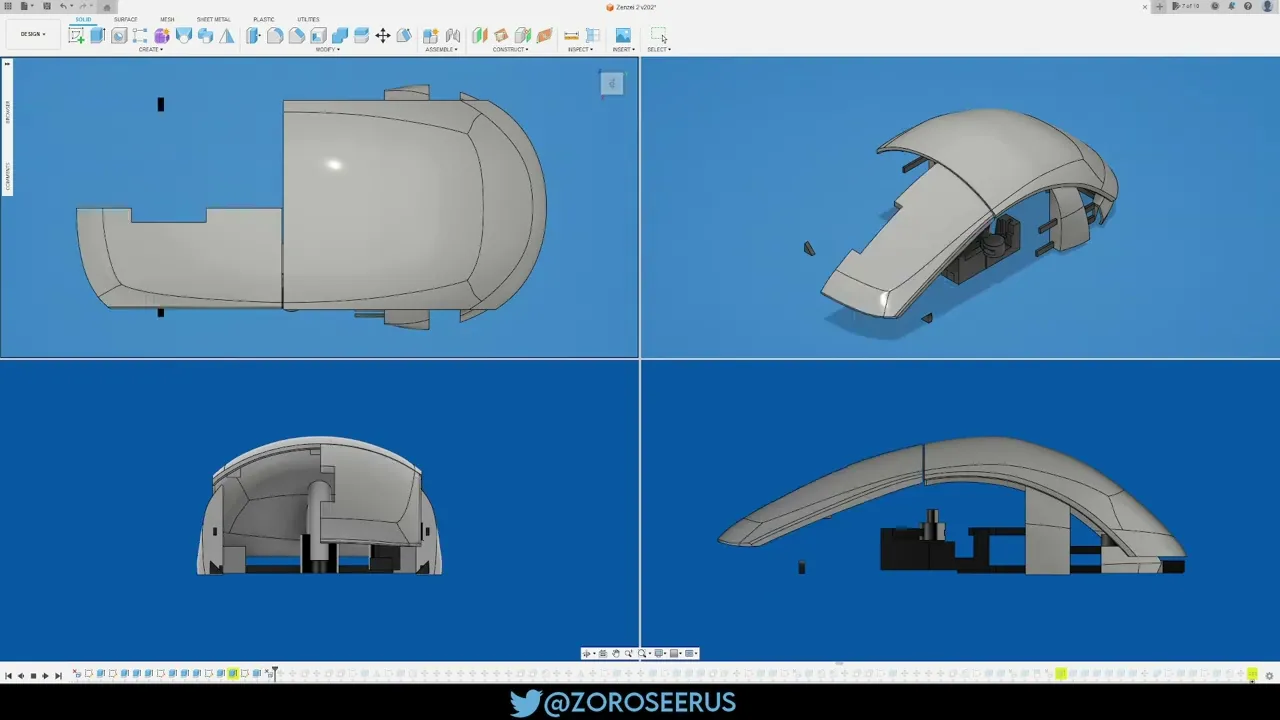Open the data panel grid icon
The image size is (1280, 720).
coord(7,6)
